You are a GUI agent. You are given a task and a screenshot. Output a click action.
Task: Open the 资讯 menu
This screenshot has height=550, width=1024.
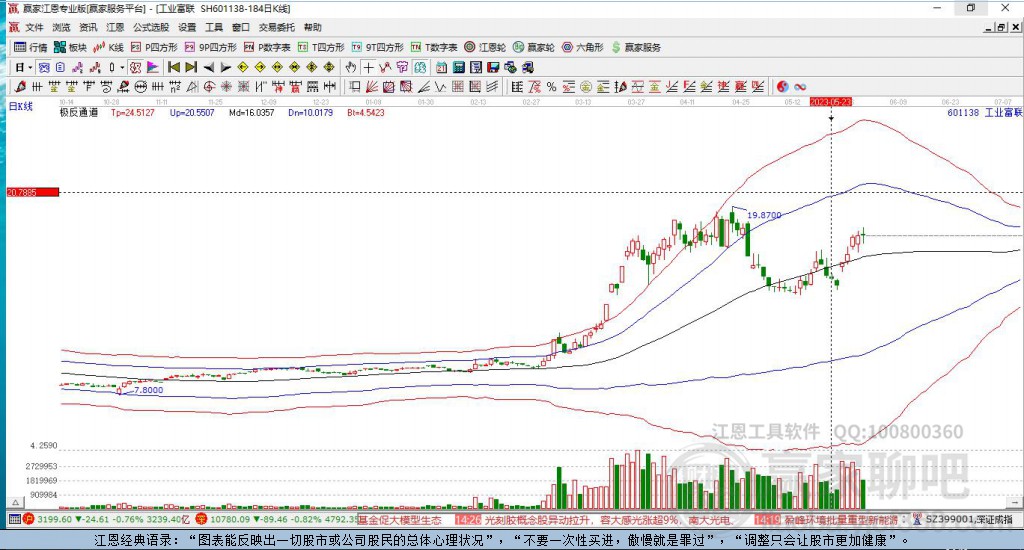point(88,27)
